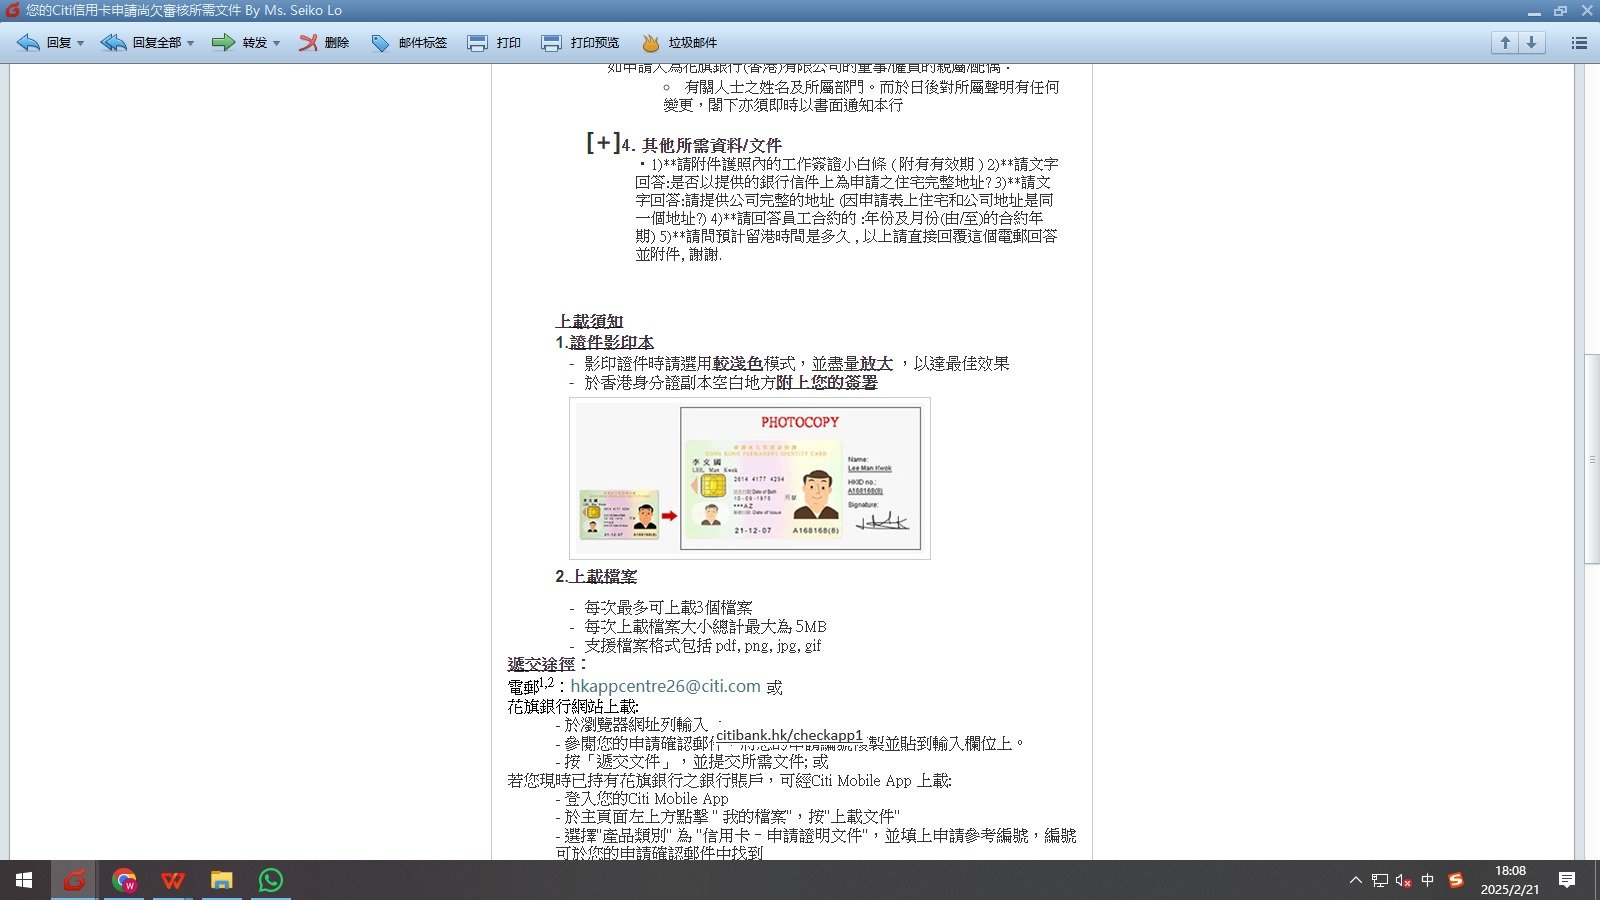Open File Explorer from the taskbar
The image size is (1600, 900).
[222, 880]
